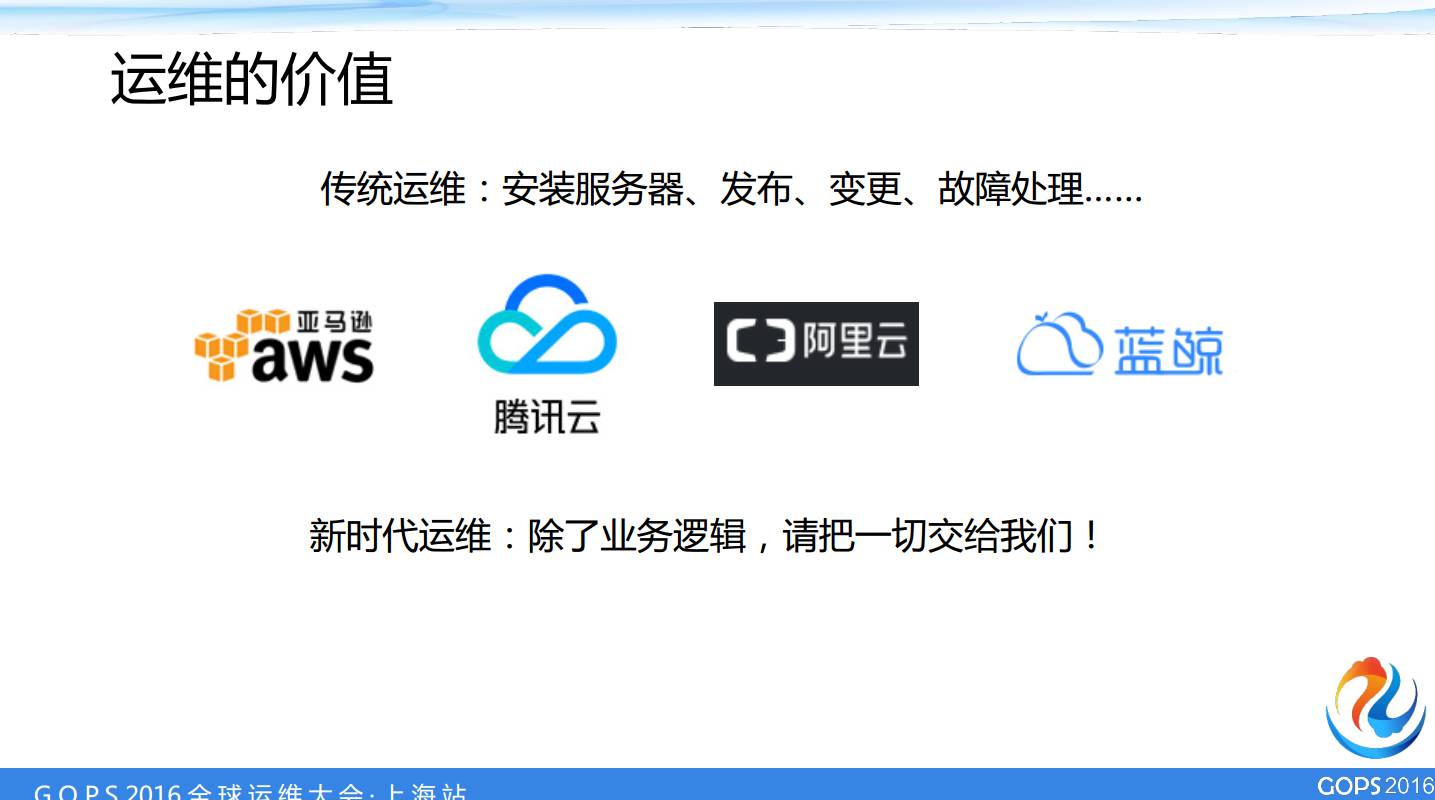
Task: Select the slide title 运维的价值
Action: click(251, 80)
